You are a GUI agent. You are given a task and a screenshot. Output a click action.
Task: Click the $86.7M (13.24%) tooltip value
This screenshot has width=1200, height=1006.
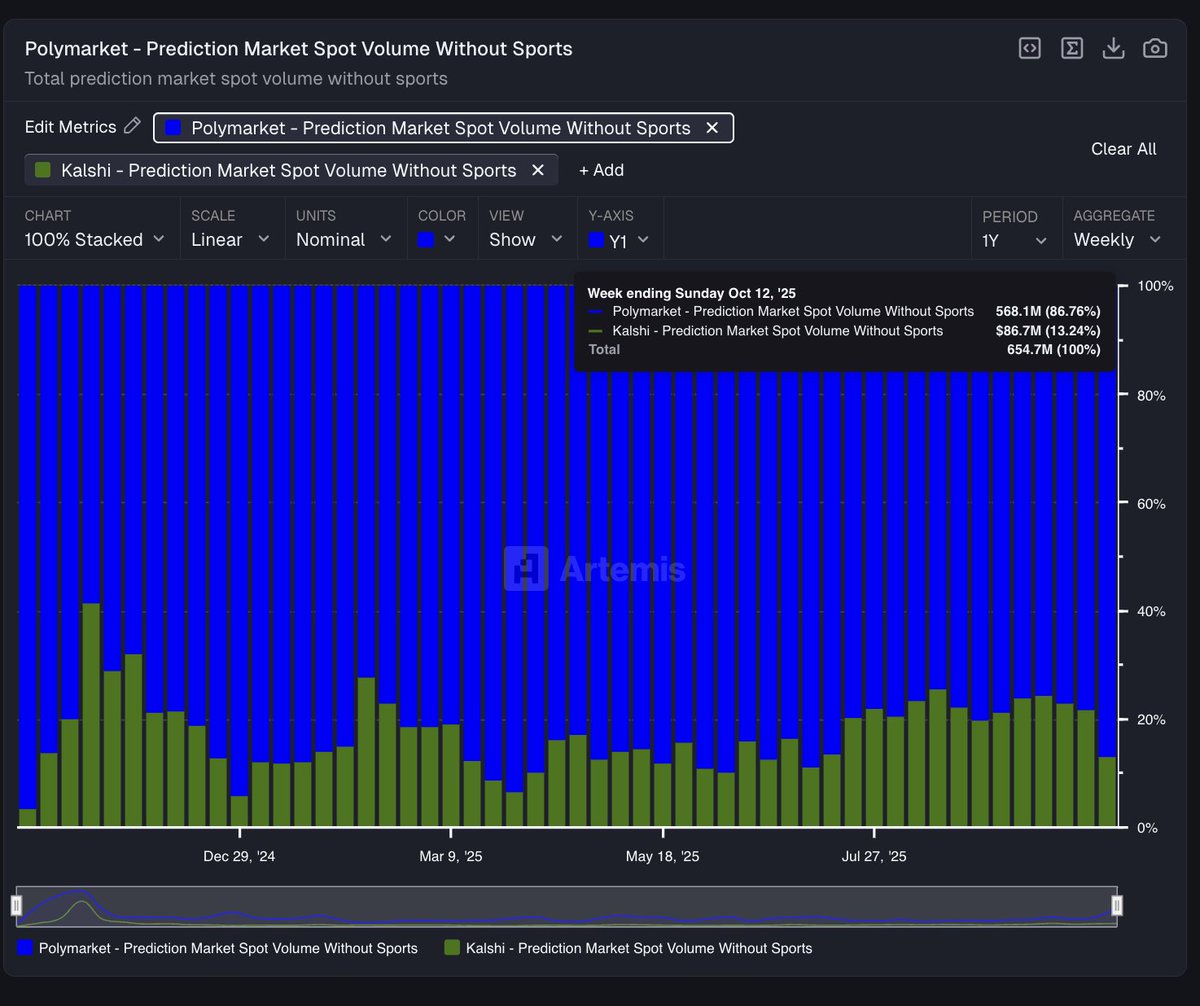click(1048, 330)
